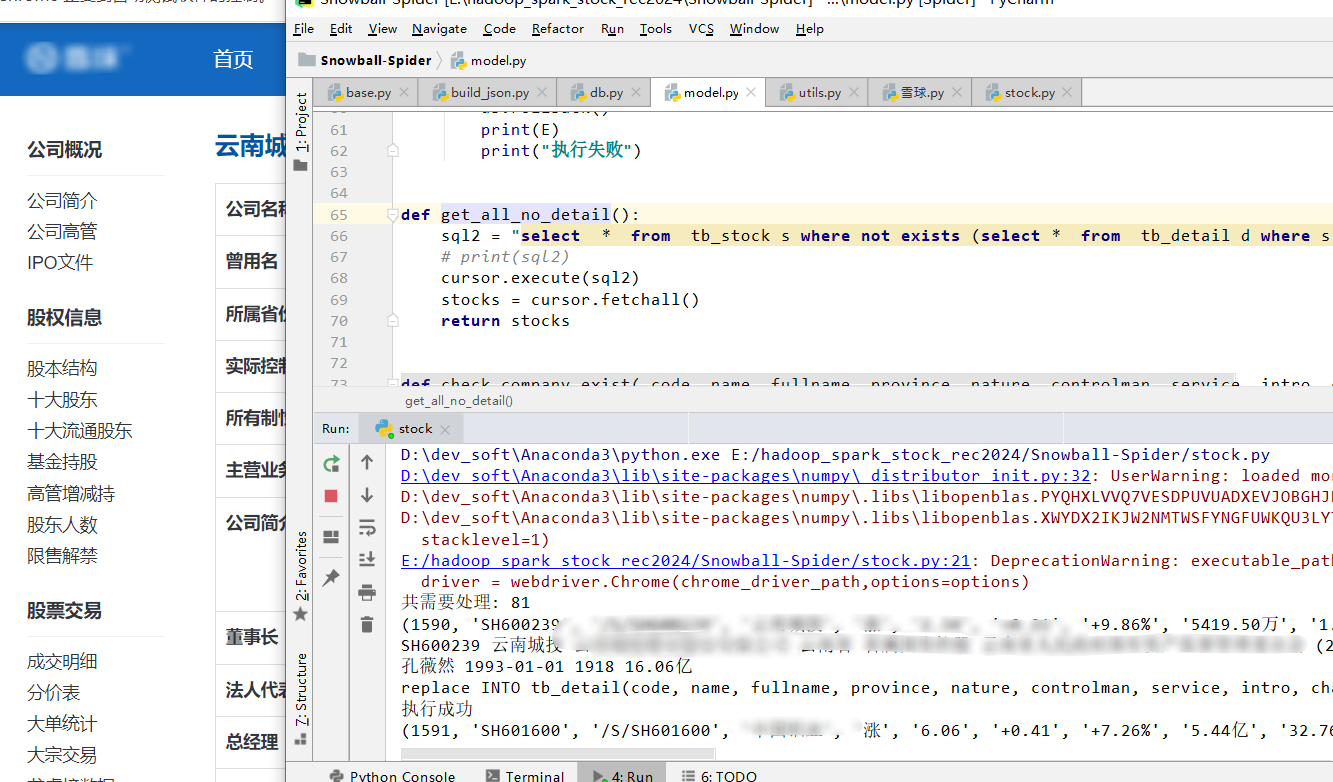Clear all console output with trash icon

click(x=367, y=624)
